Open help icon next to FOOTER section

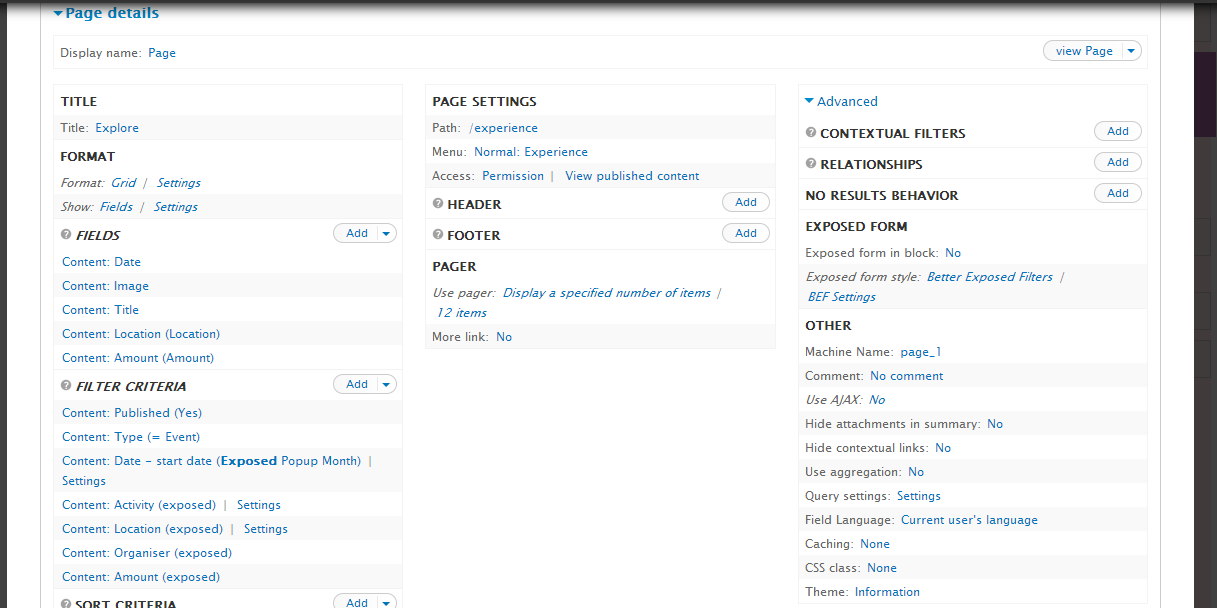point(438,235)
